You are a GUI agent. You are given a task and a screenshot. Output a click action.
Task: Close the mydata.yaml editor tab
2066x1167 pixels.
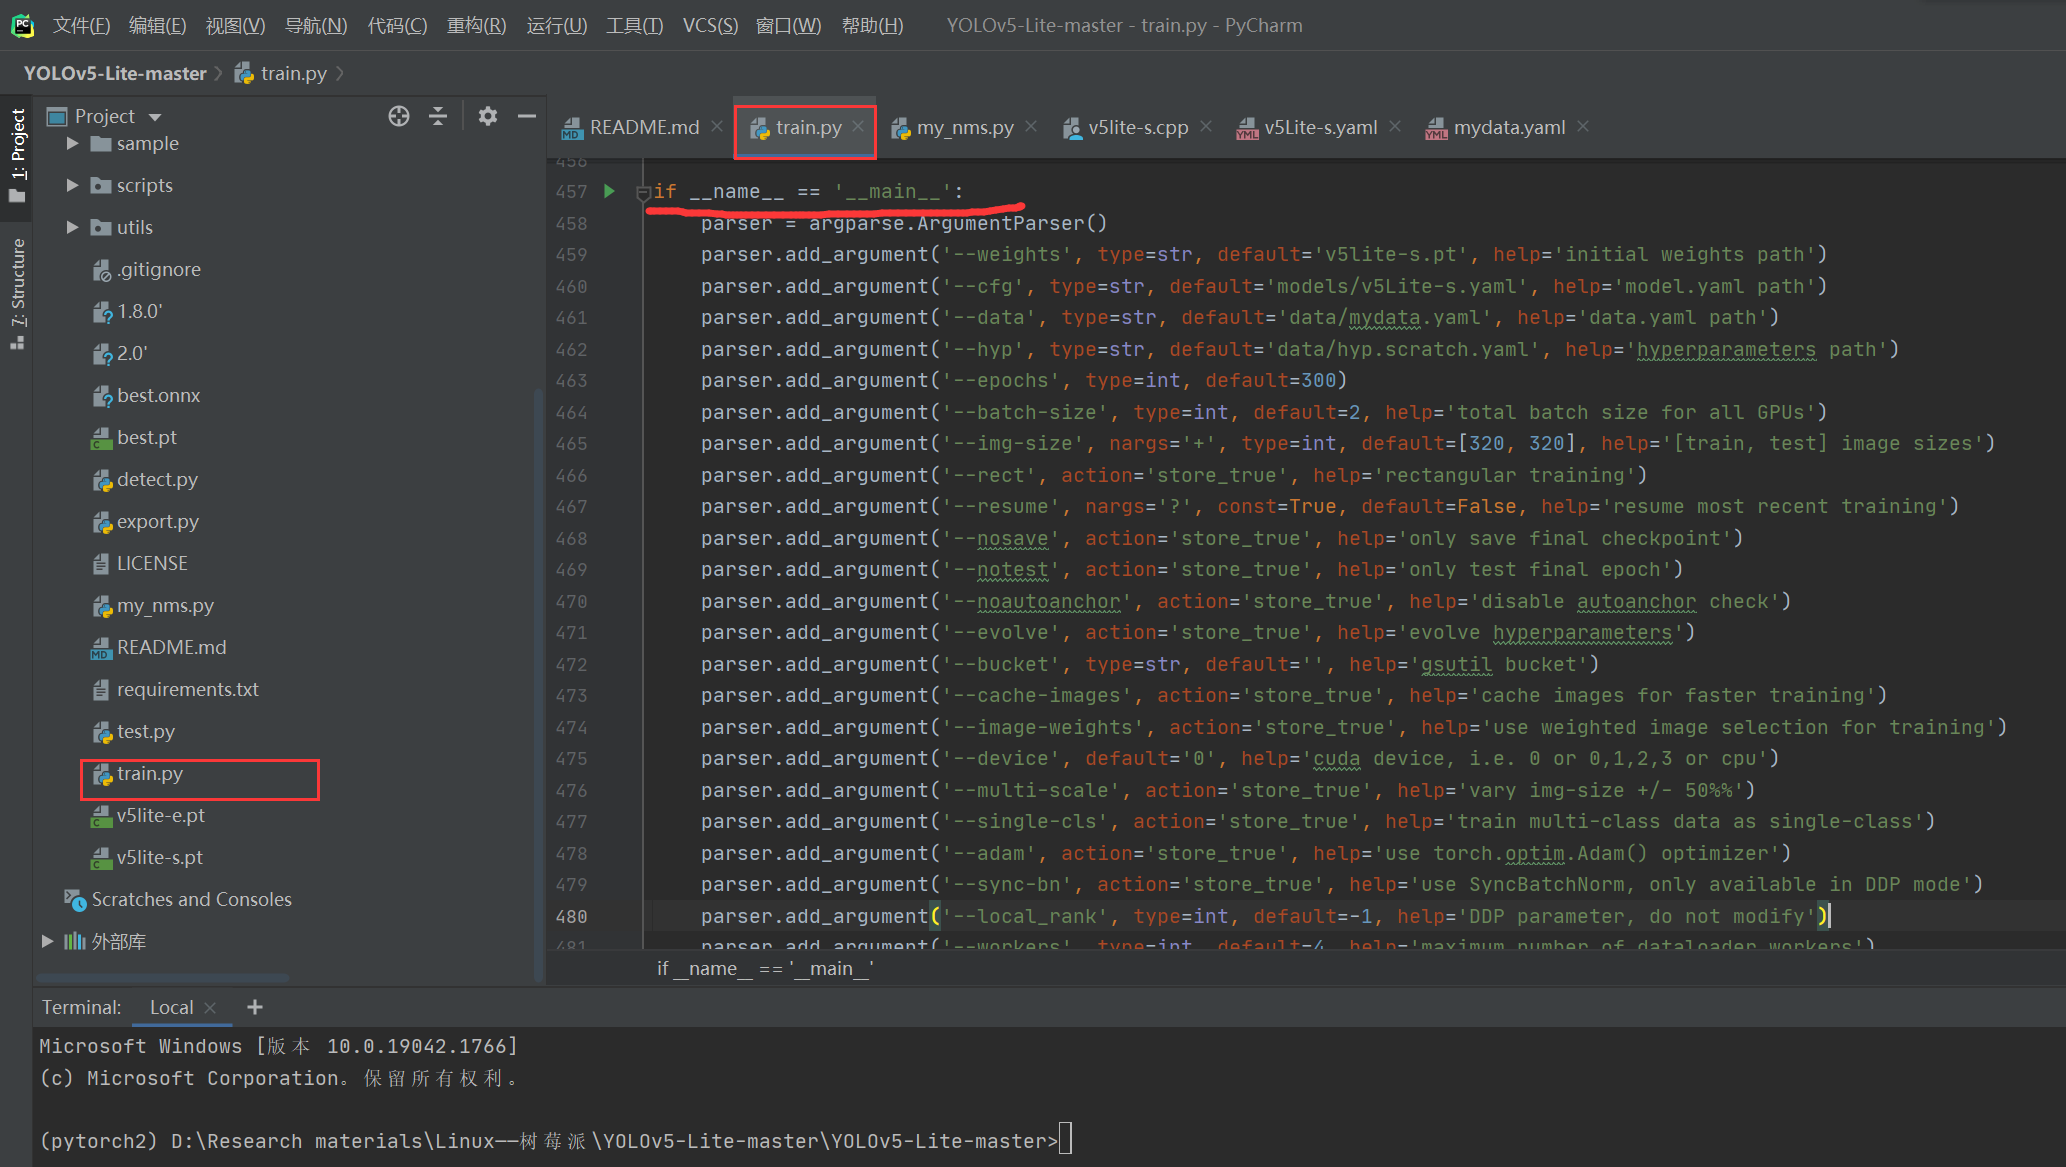[x=1583, y=126]
